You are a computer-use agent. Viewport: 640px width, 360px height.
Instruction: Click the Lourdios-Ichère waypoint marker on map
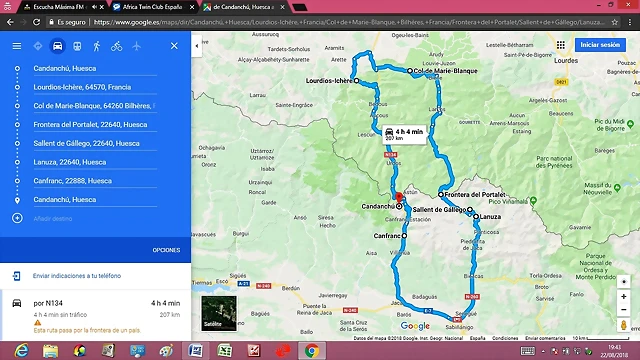pos(356,81)
